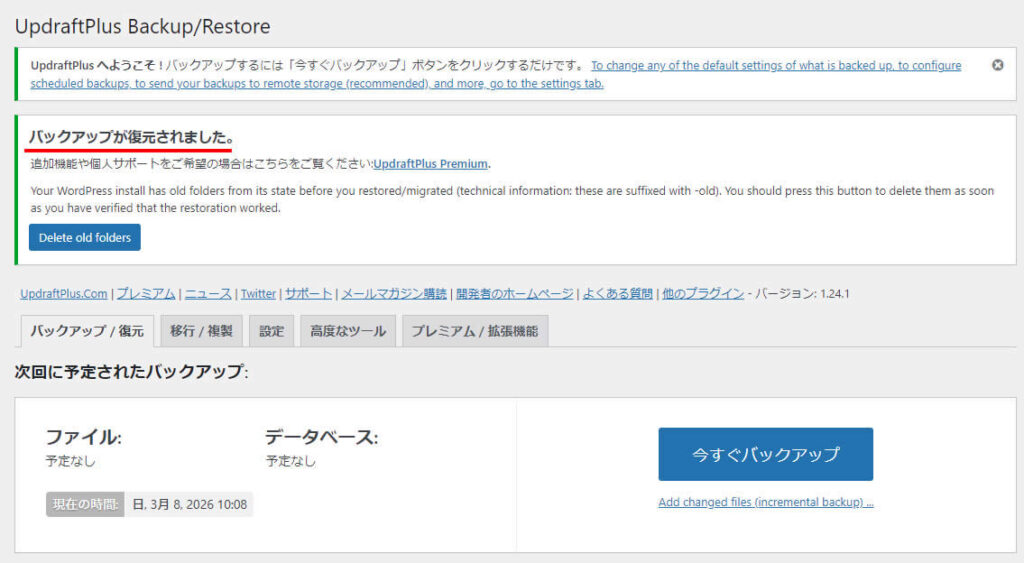This screenshot has height=563, width=1024.
Task: Select the バックアップ / 復元 tab
Action: coord(87,331)
